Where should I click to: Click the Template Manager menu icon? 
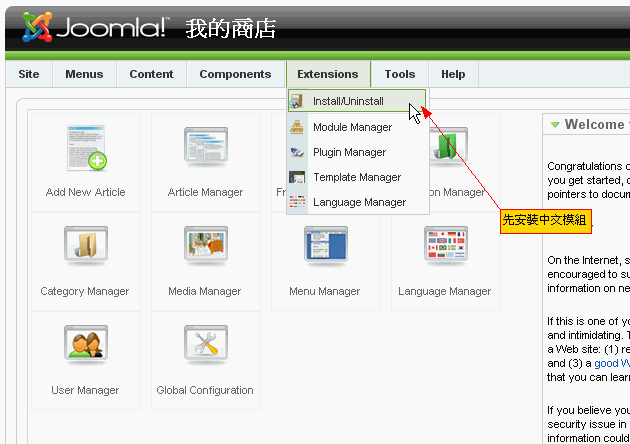coord(297,177)
